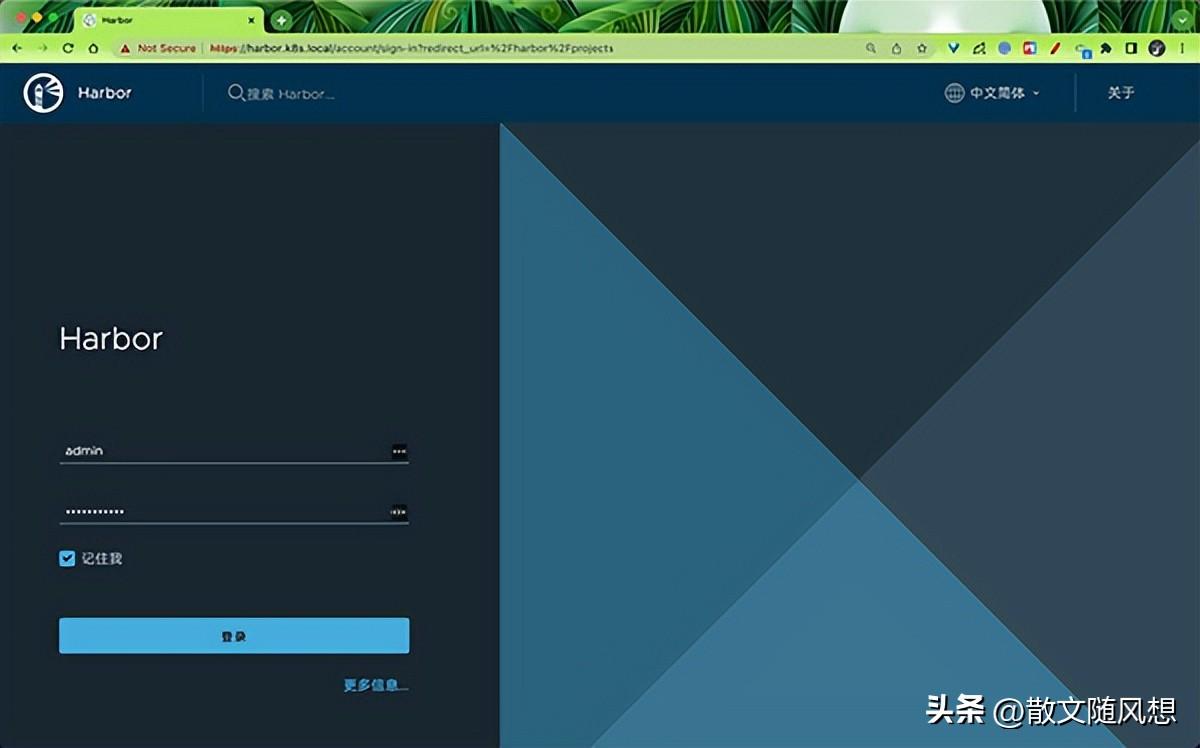Open the browser three-dot menu
Screen dimensions: 1200x748
pos(1181,48)
